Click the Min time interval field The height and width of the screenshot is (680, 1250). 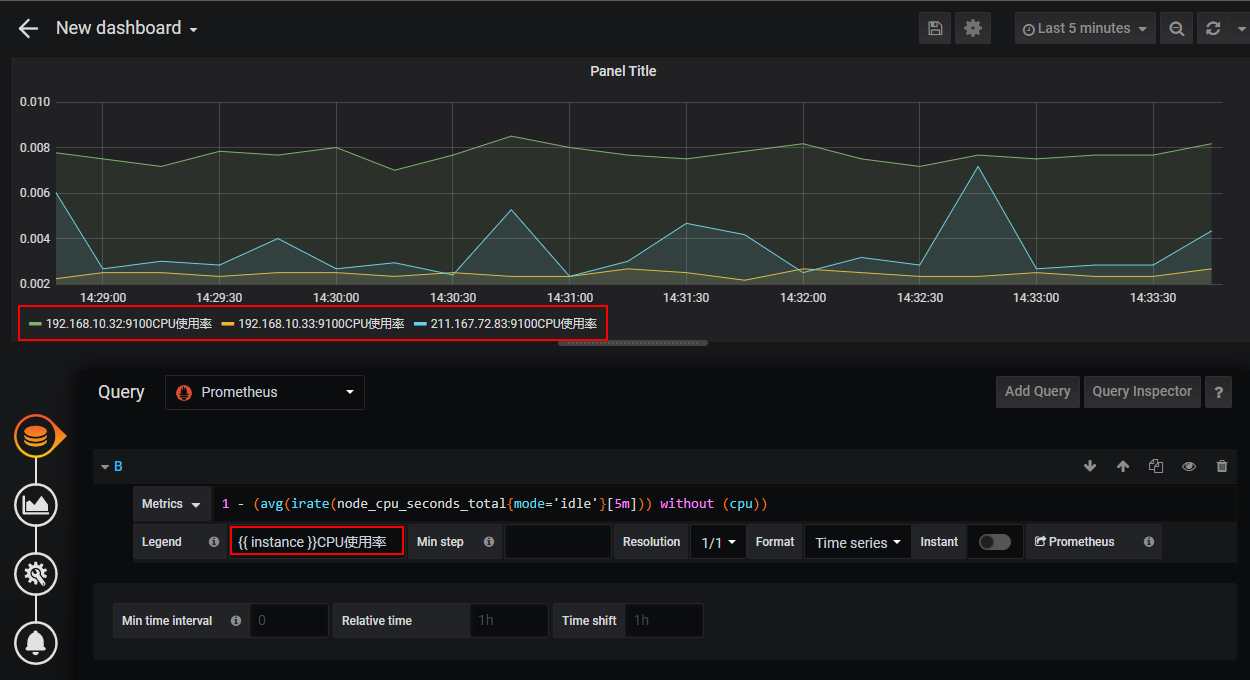[288, 620]
